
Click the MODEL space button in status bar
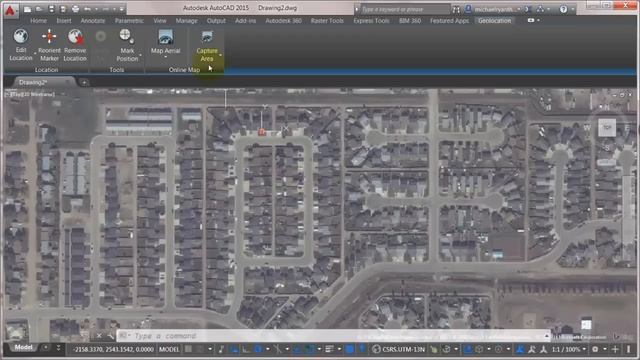169,349
